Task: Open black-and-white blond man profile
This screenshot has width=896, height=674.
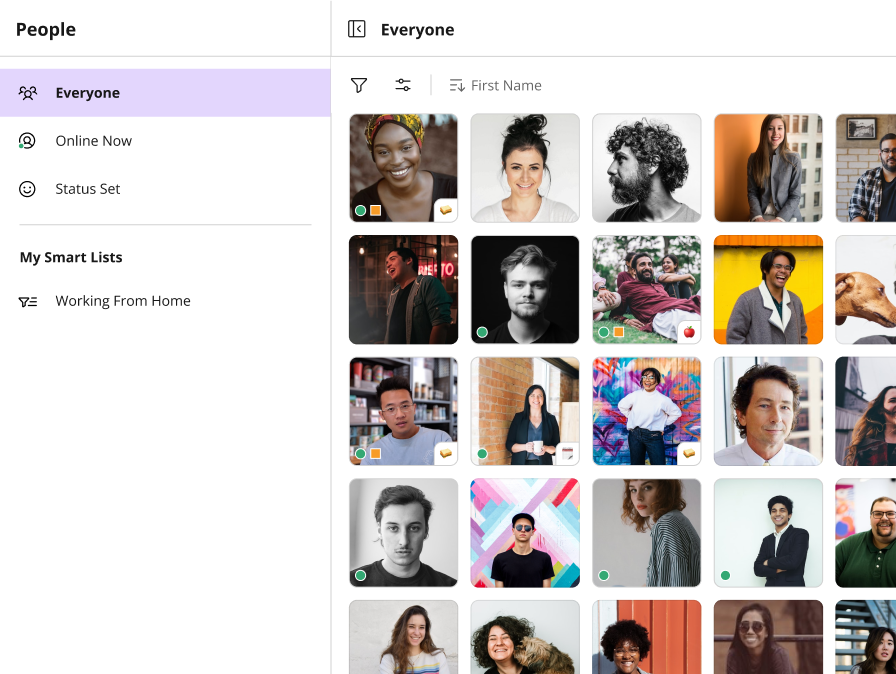Action: click(525, 290)
